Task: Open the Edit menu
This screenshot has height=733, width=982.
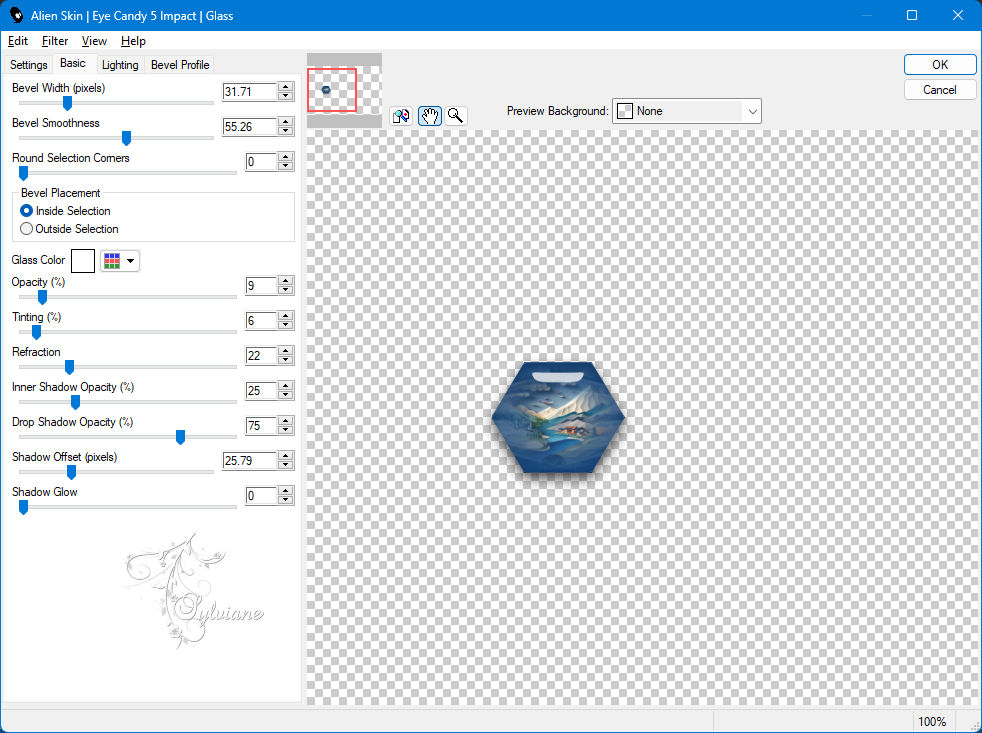Action: [x=18, y=41]
